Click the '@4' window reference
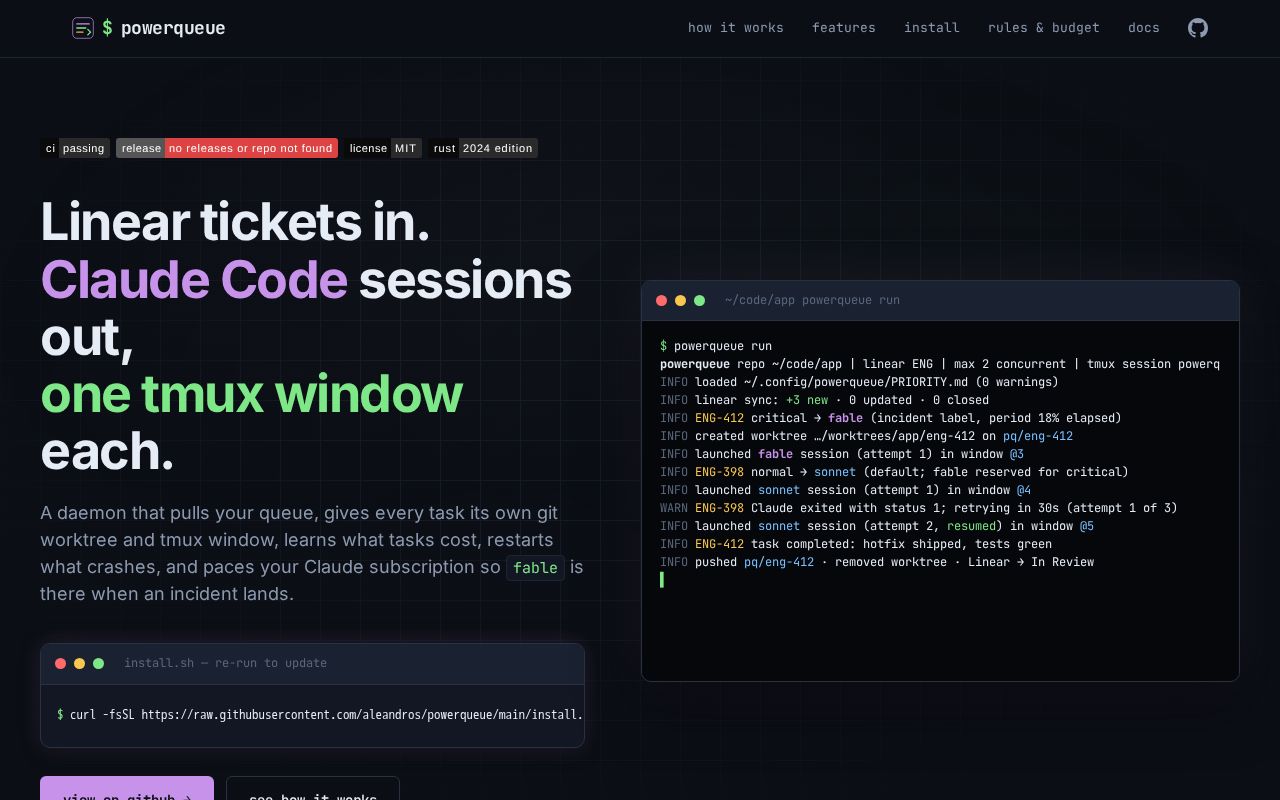This screenshot has width=1280, height=800. click(1023, 490)
